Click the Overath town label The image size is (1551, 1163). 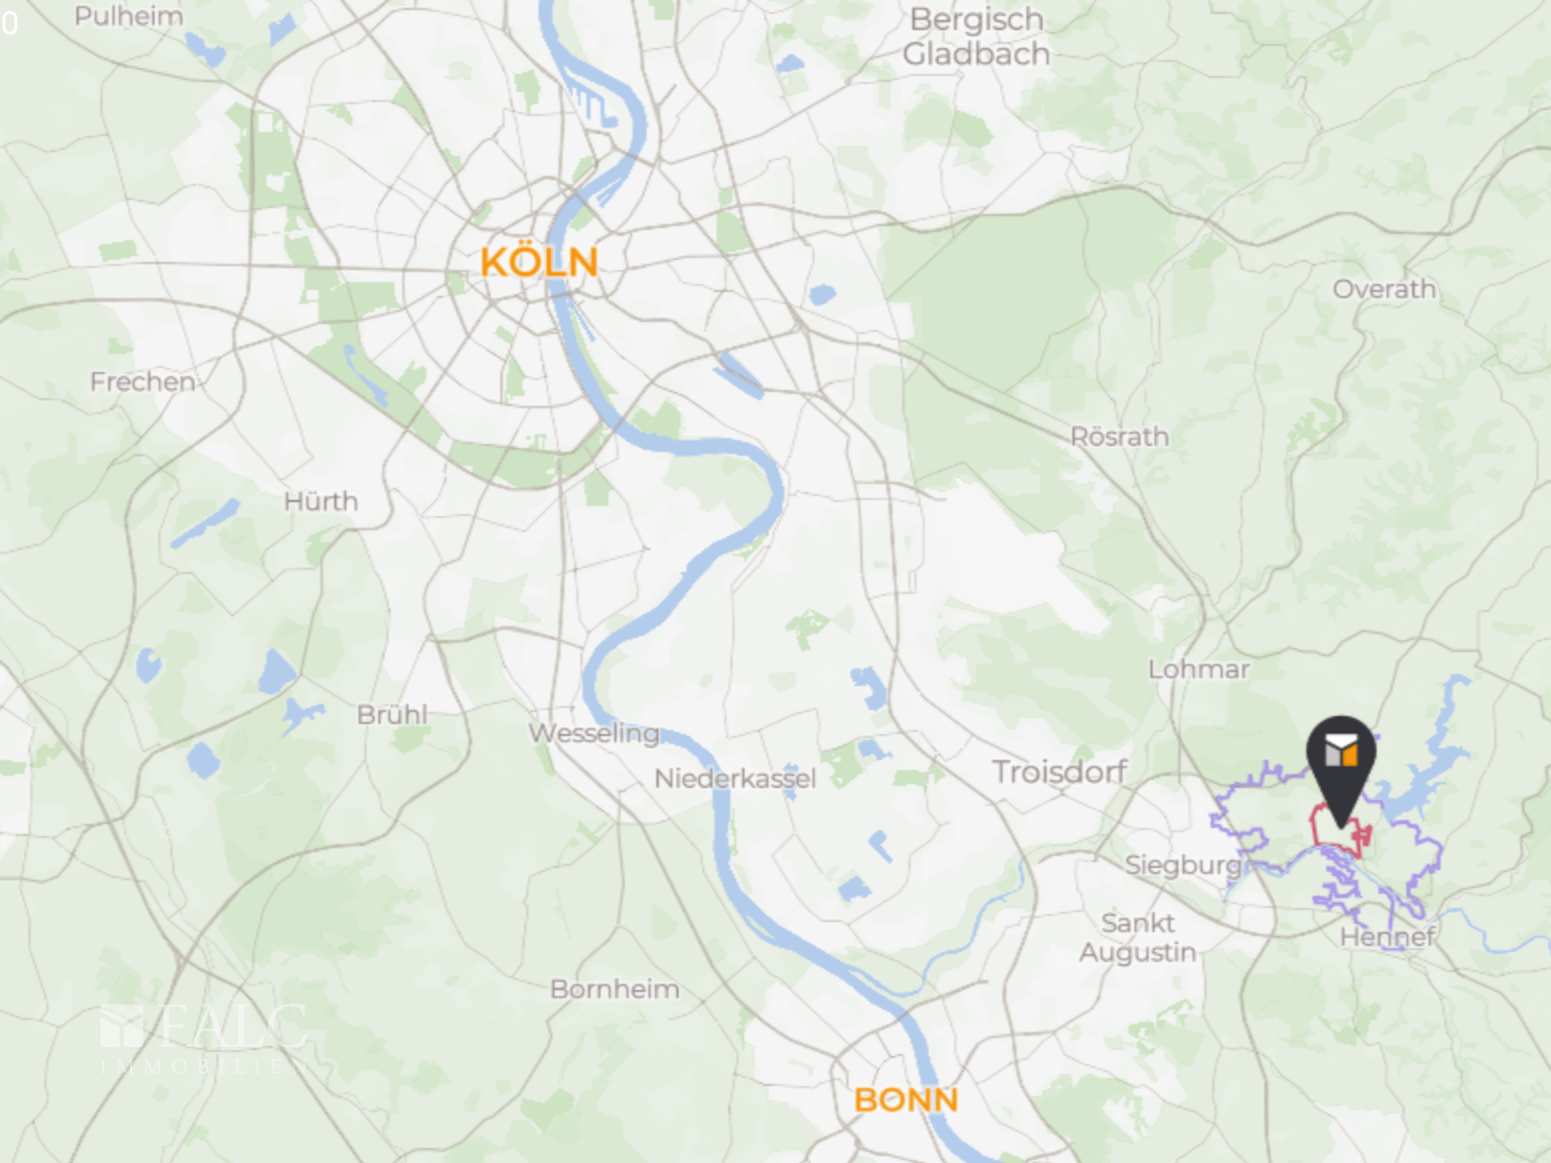(1384, 289)
